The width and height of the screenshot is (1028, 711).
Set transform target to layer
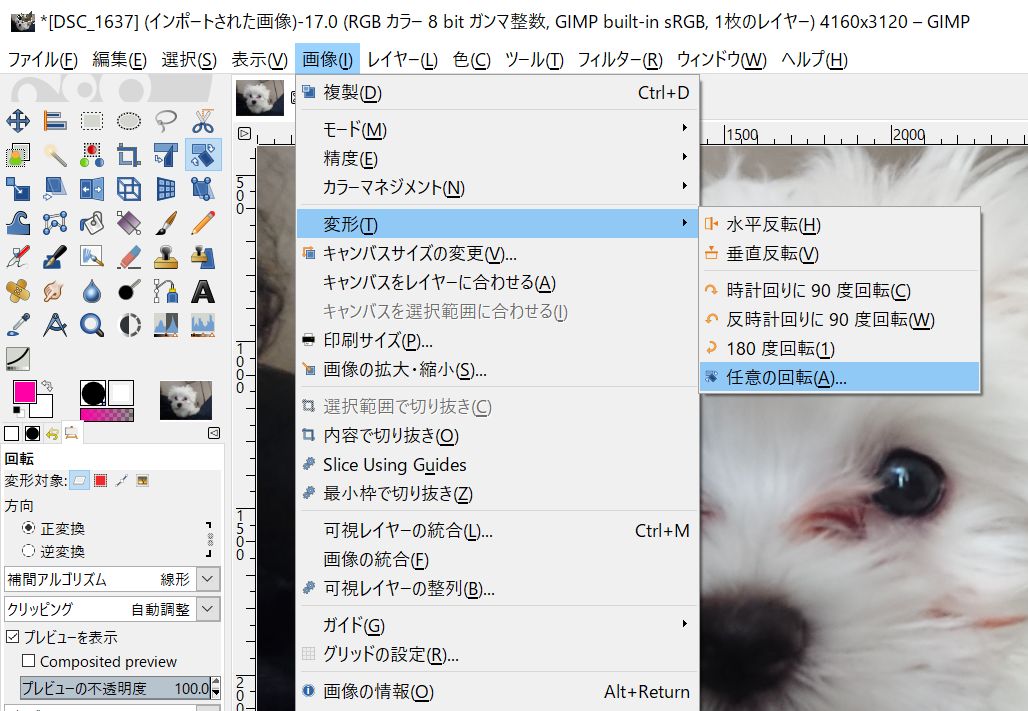(79, 481)
